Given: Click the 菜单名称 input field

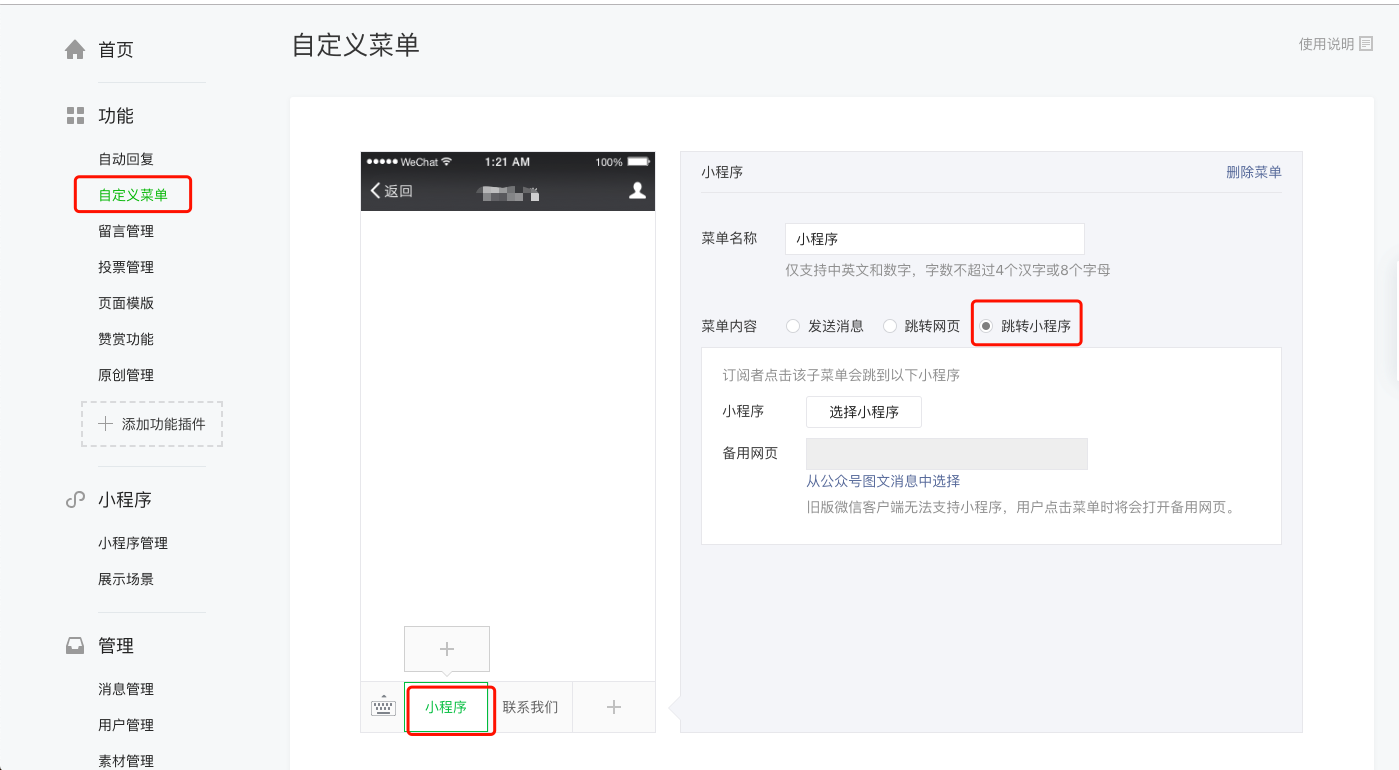Looking at the screenshot, I should coord(934,239).
